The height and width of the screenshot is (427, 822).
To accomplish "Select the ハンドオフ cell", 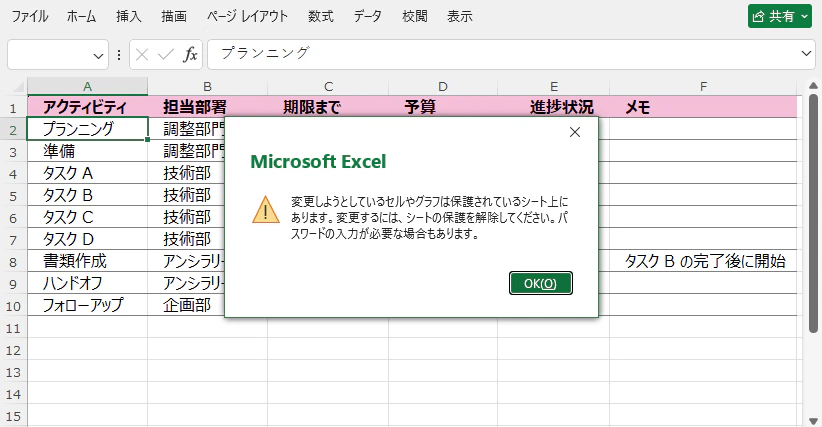I will tap(88, 283).
